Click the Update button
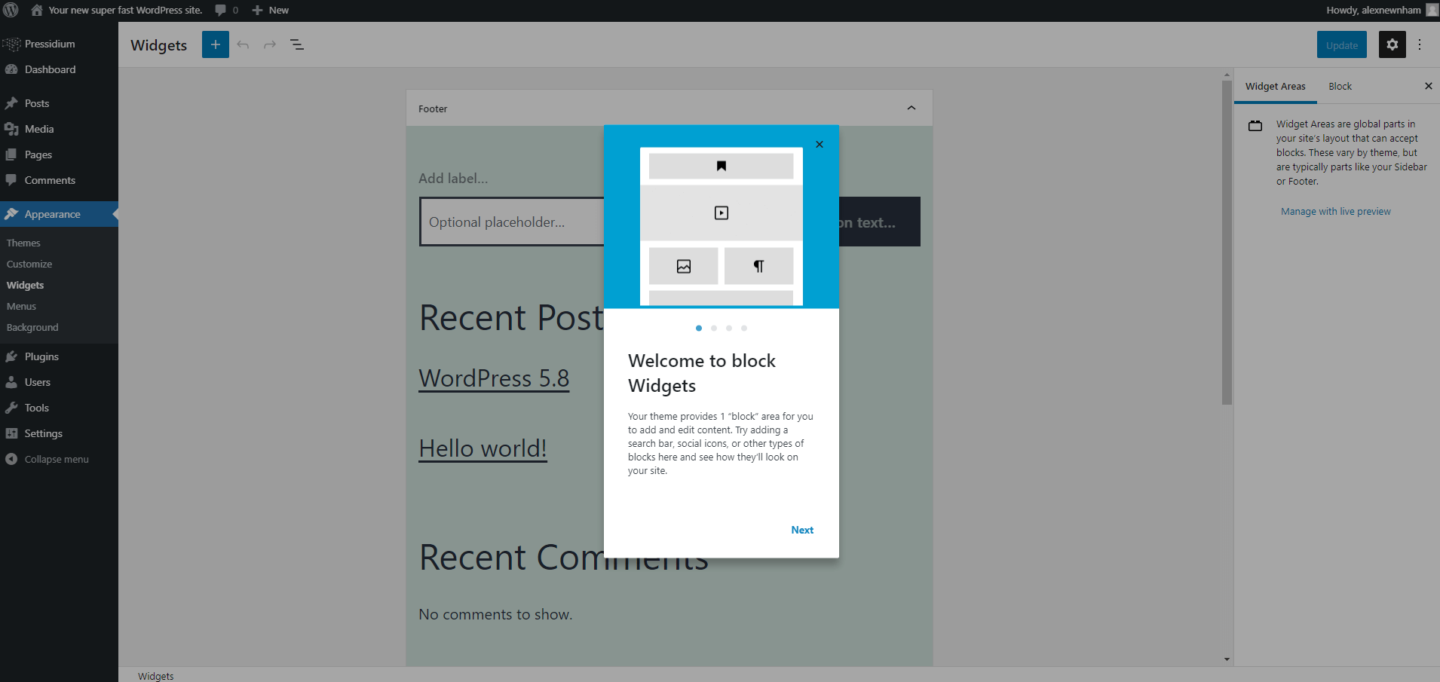 1342,45
